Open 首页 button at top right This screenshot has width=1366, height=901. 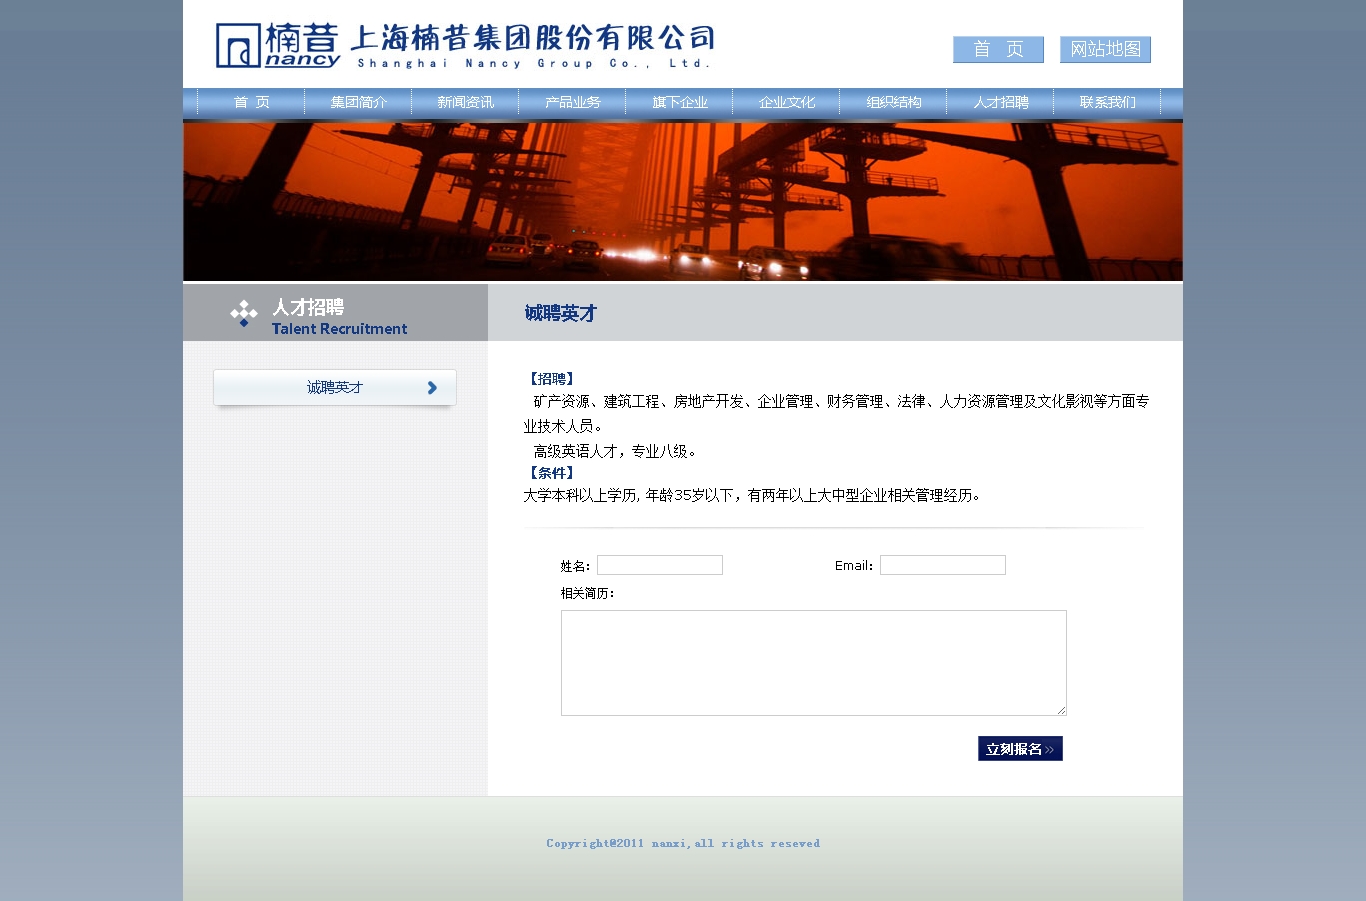[998, 49]
